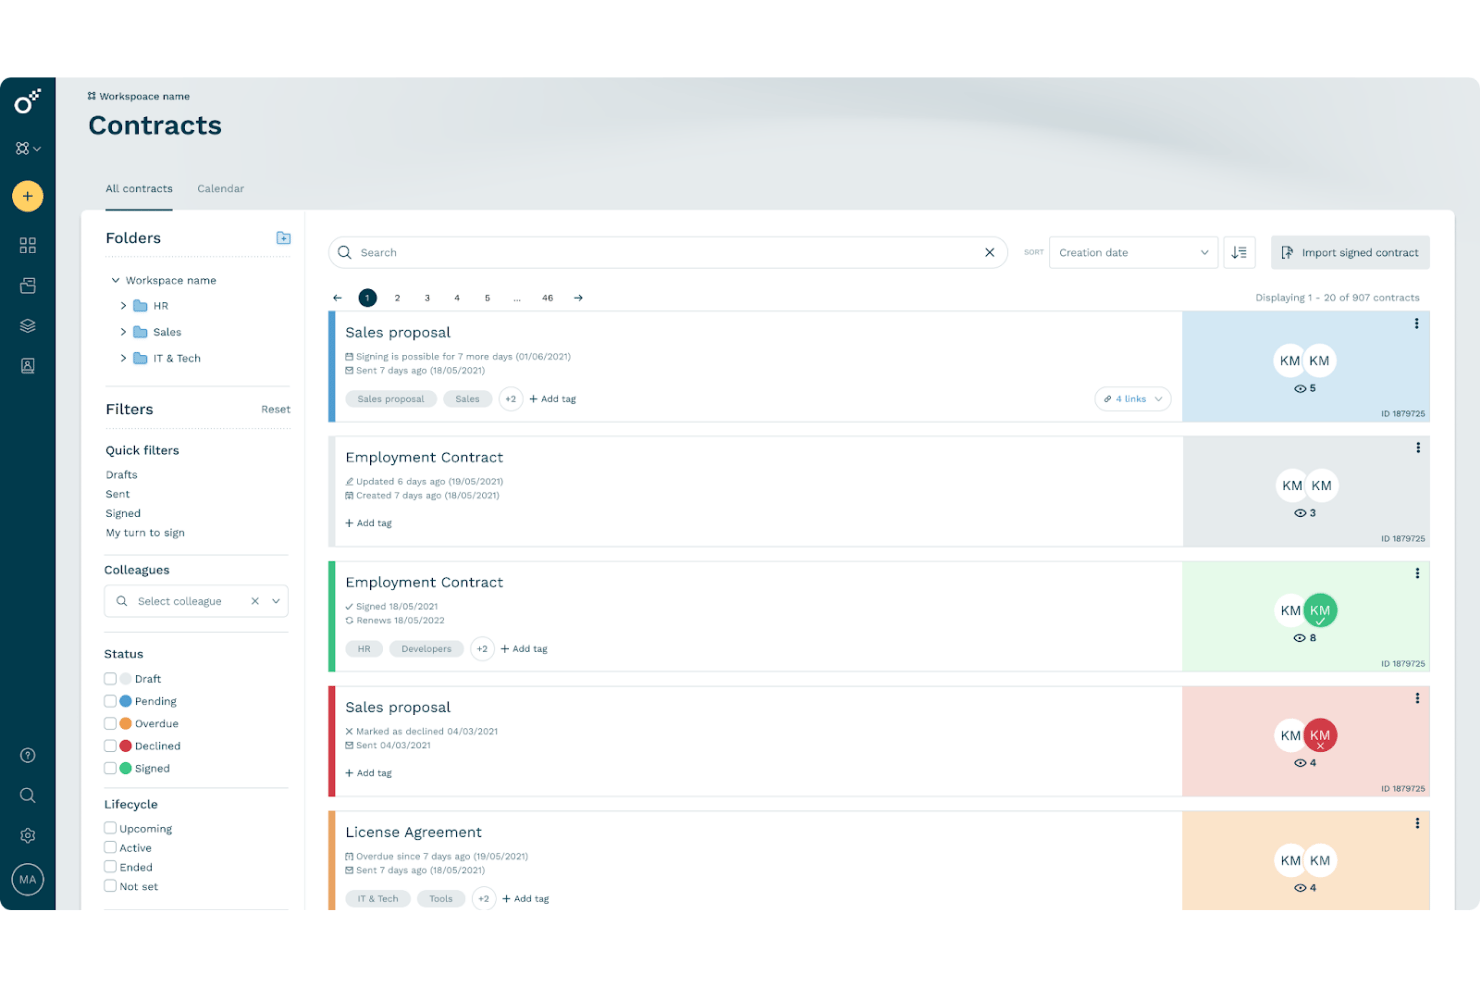Open the settings gear icon
Viewport: 1480px width, 987px height.
click(28, 835)
